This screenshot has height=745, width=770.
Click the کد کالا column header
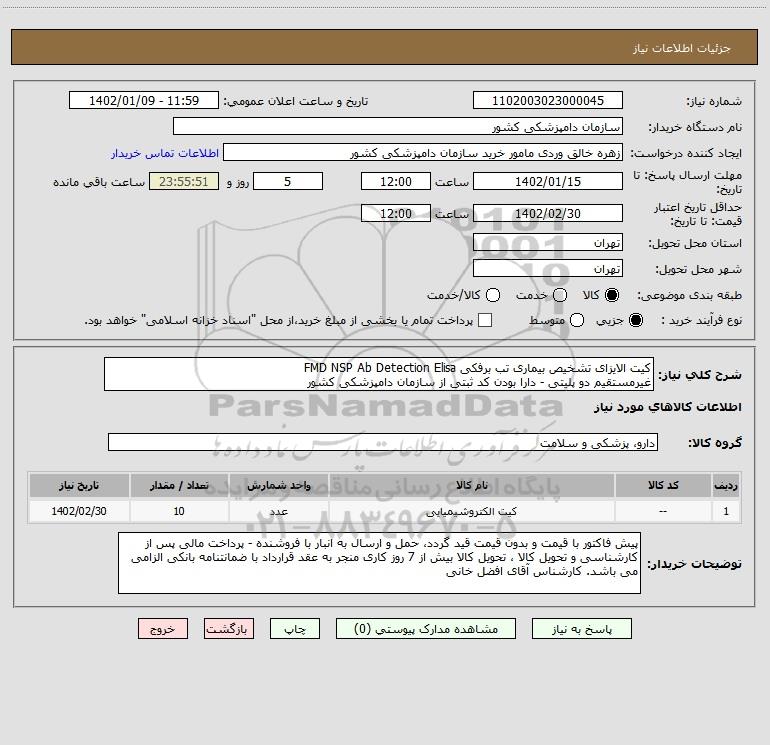click(663, 485)
